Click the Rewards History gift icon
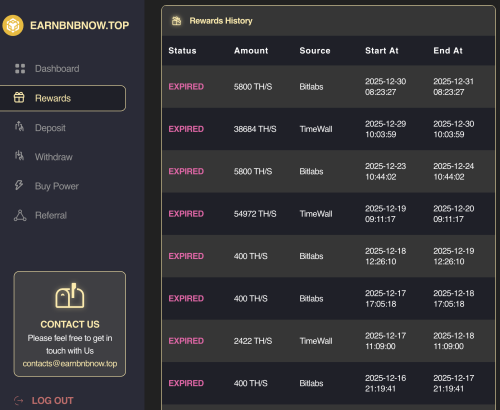This screenshot has height=410, width=500. tap(176, 21)
